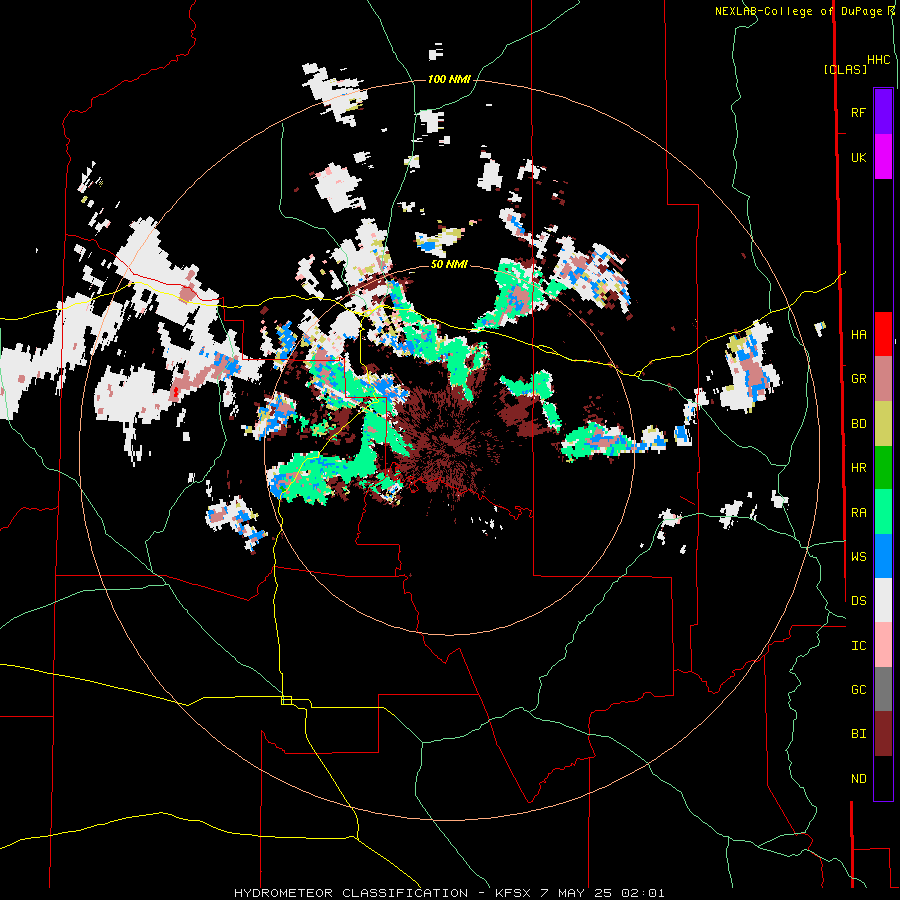Click the 7 MAY 25 02:01 timestamp
Image resolution: width=900 pixels, height=900 pixels.
point(603,893)
